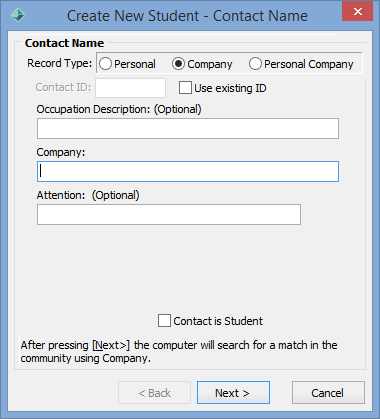Click the application icon in title bar
Viewport: 380px width, 419px height.
[x=18, y=15]
